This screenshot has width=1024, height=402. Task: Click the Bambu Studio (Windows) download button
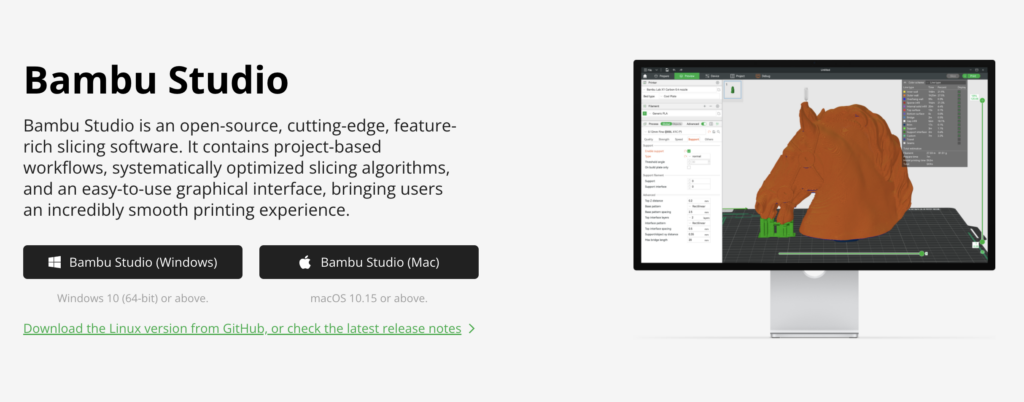click(x=133, y=262)
